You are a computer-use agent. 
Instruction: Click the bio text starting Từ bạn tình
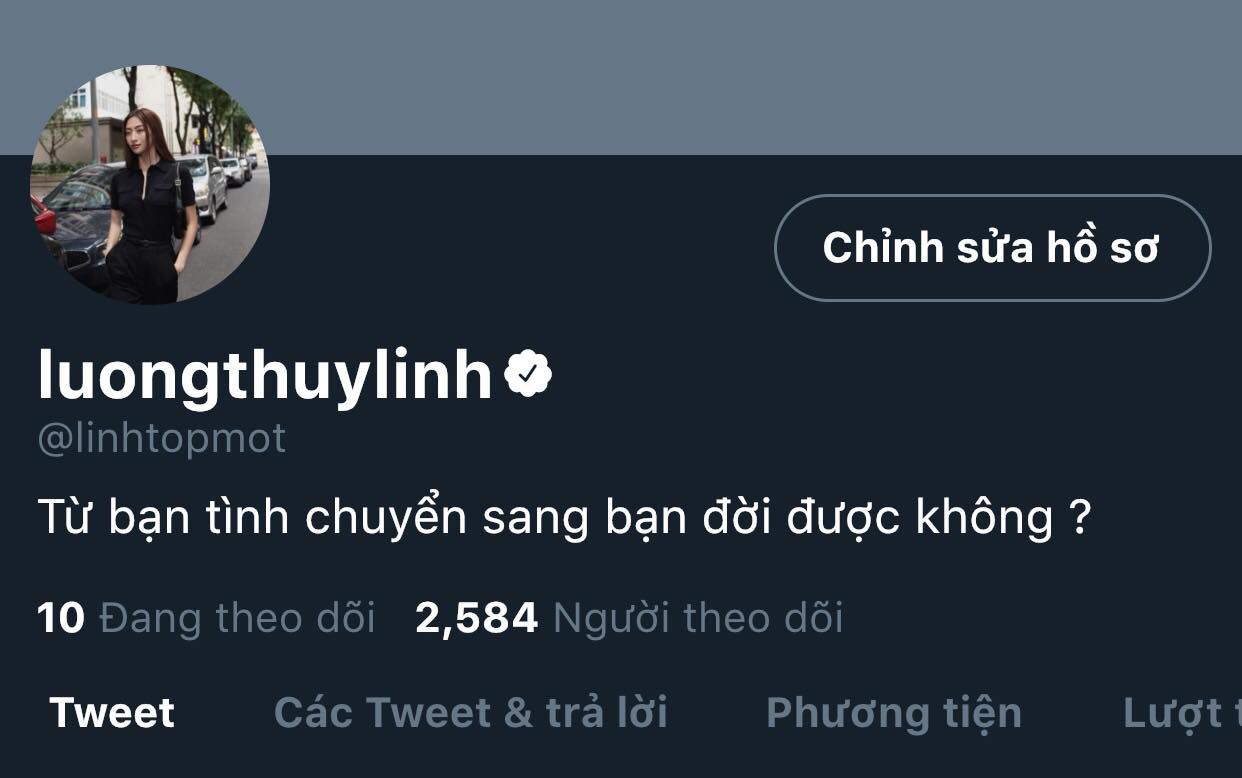pyautogui.click(x=563, y=519)
